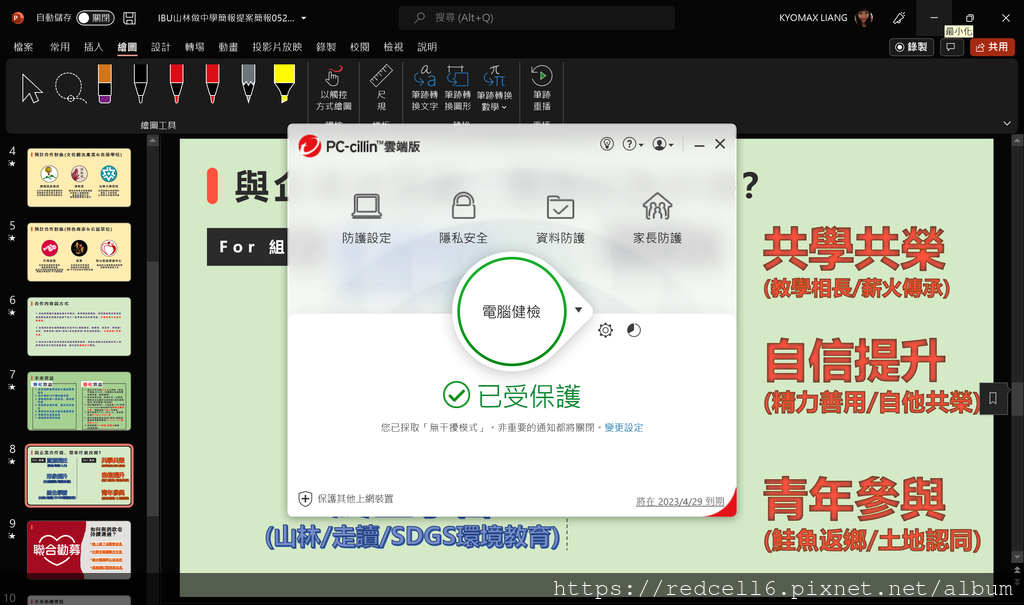The height and width of the screenshot is (605, 1024).
Task: Open PC-cillin help question dropdown
Action: [632, 144]
